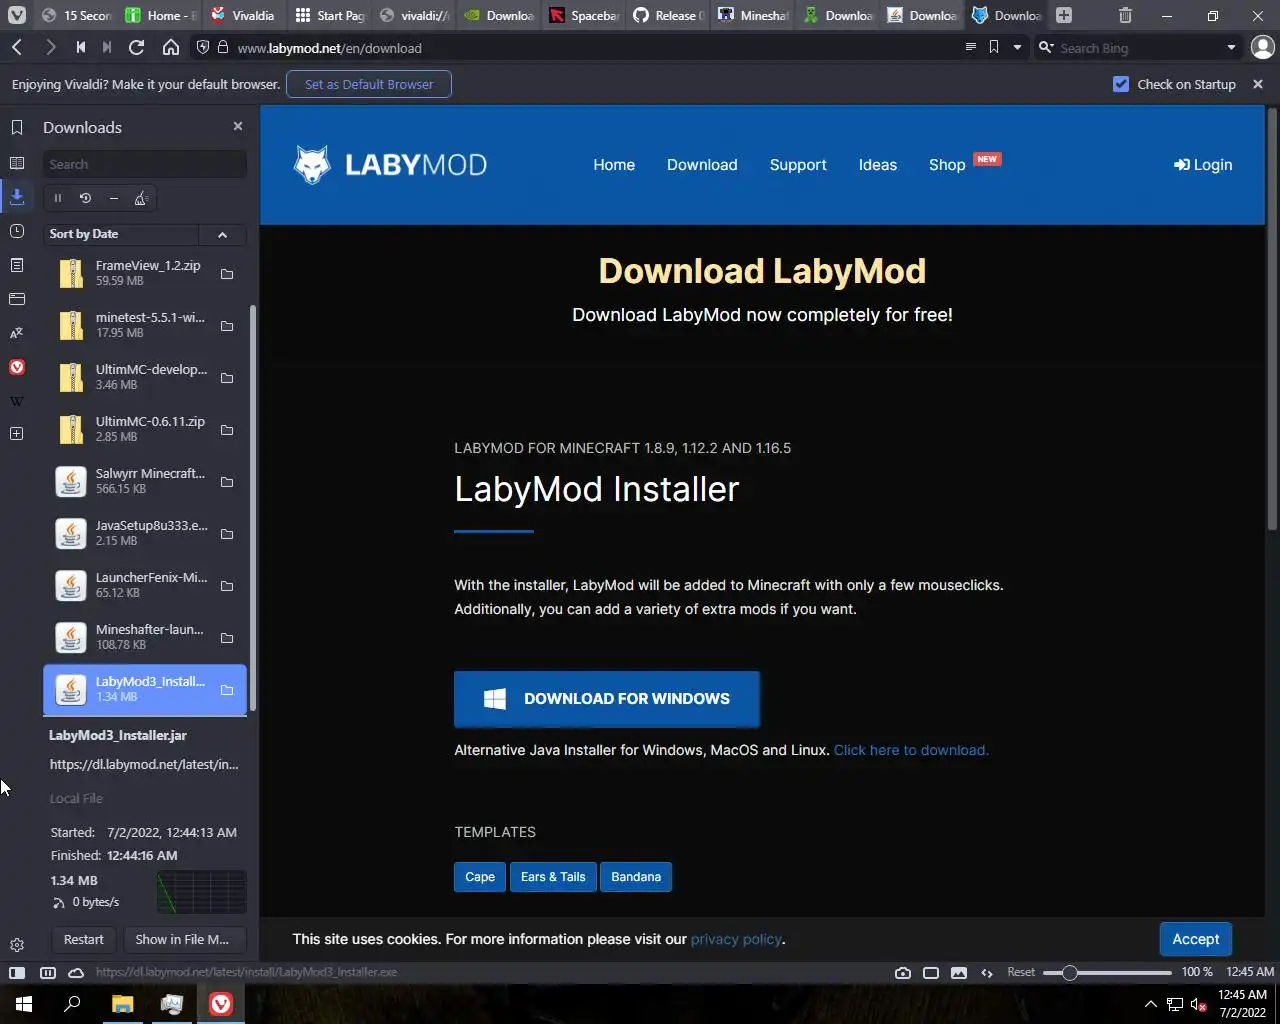This screenshot has width=1280, height=1024.
Task: Switch to the Spacebar tab
Action: coord(585,15)
